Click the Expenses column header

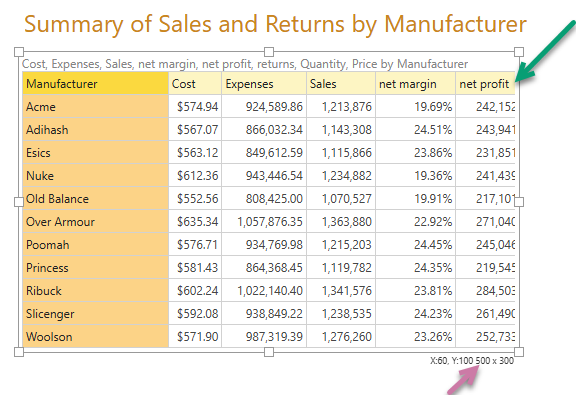(x=264, y=84)
